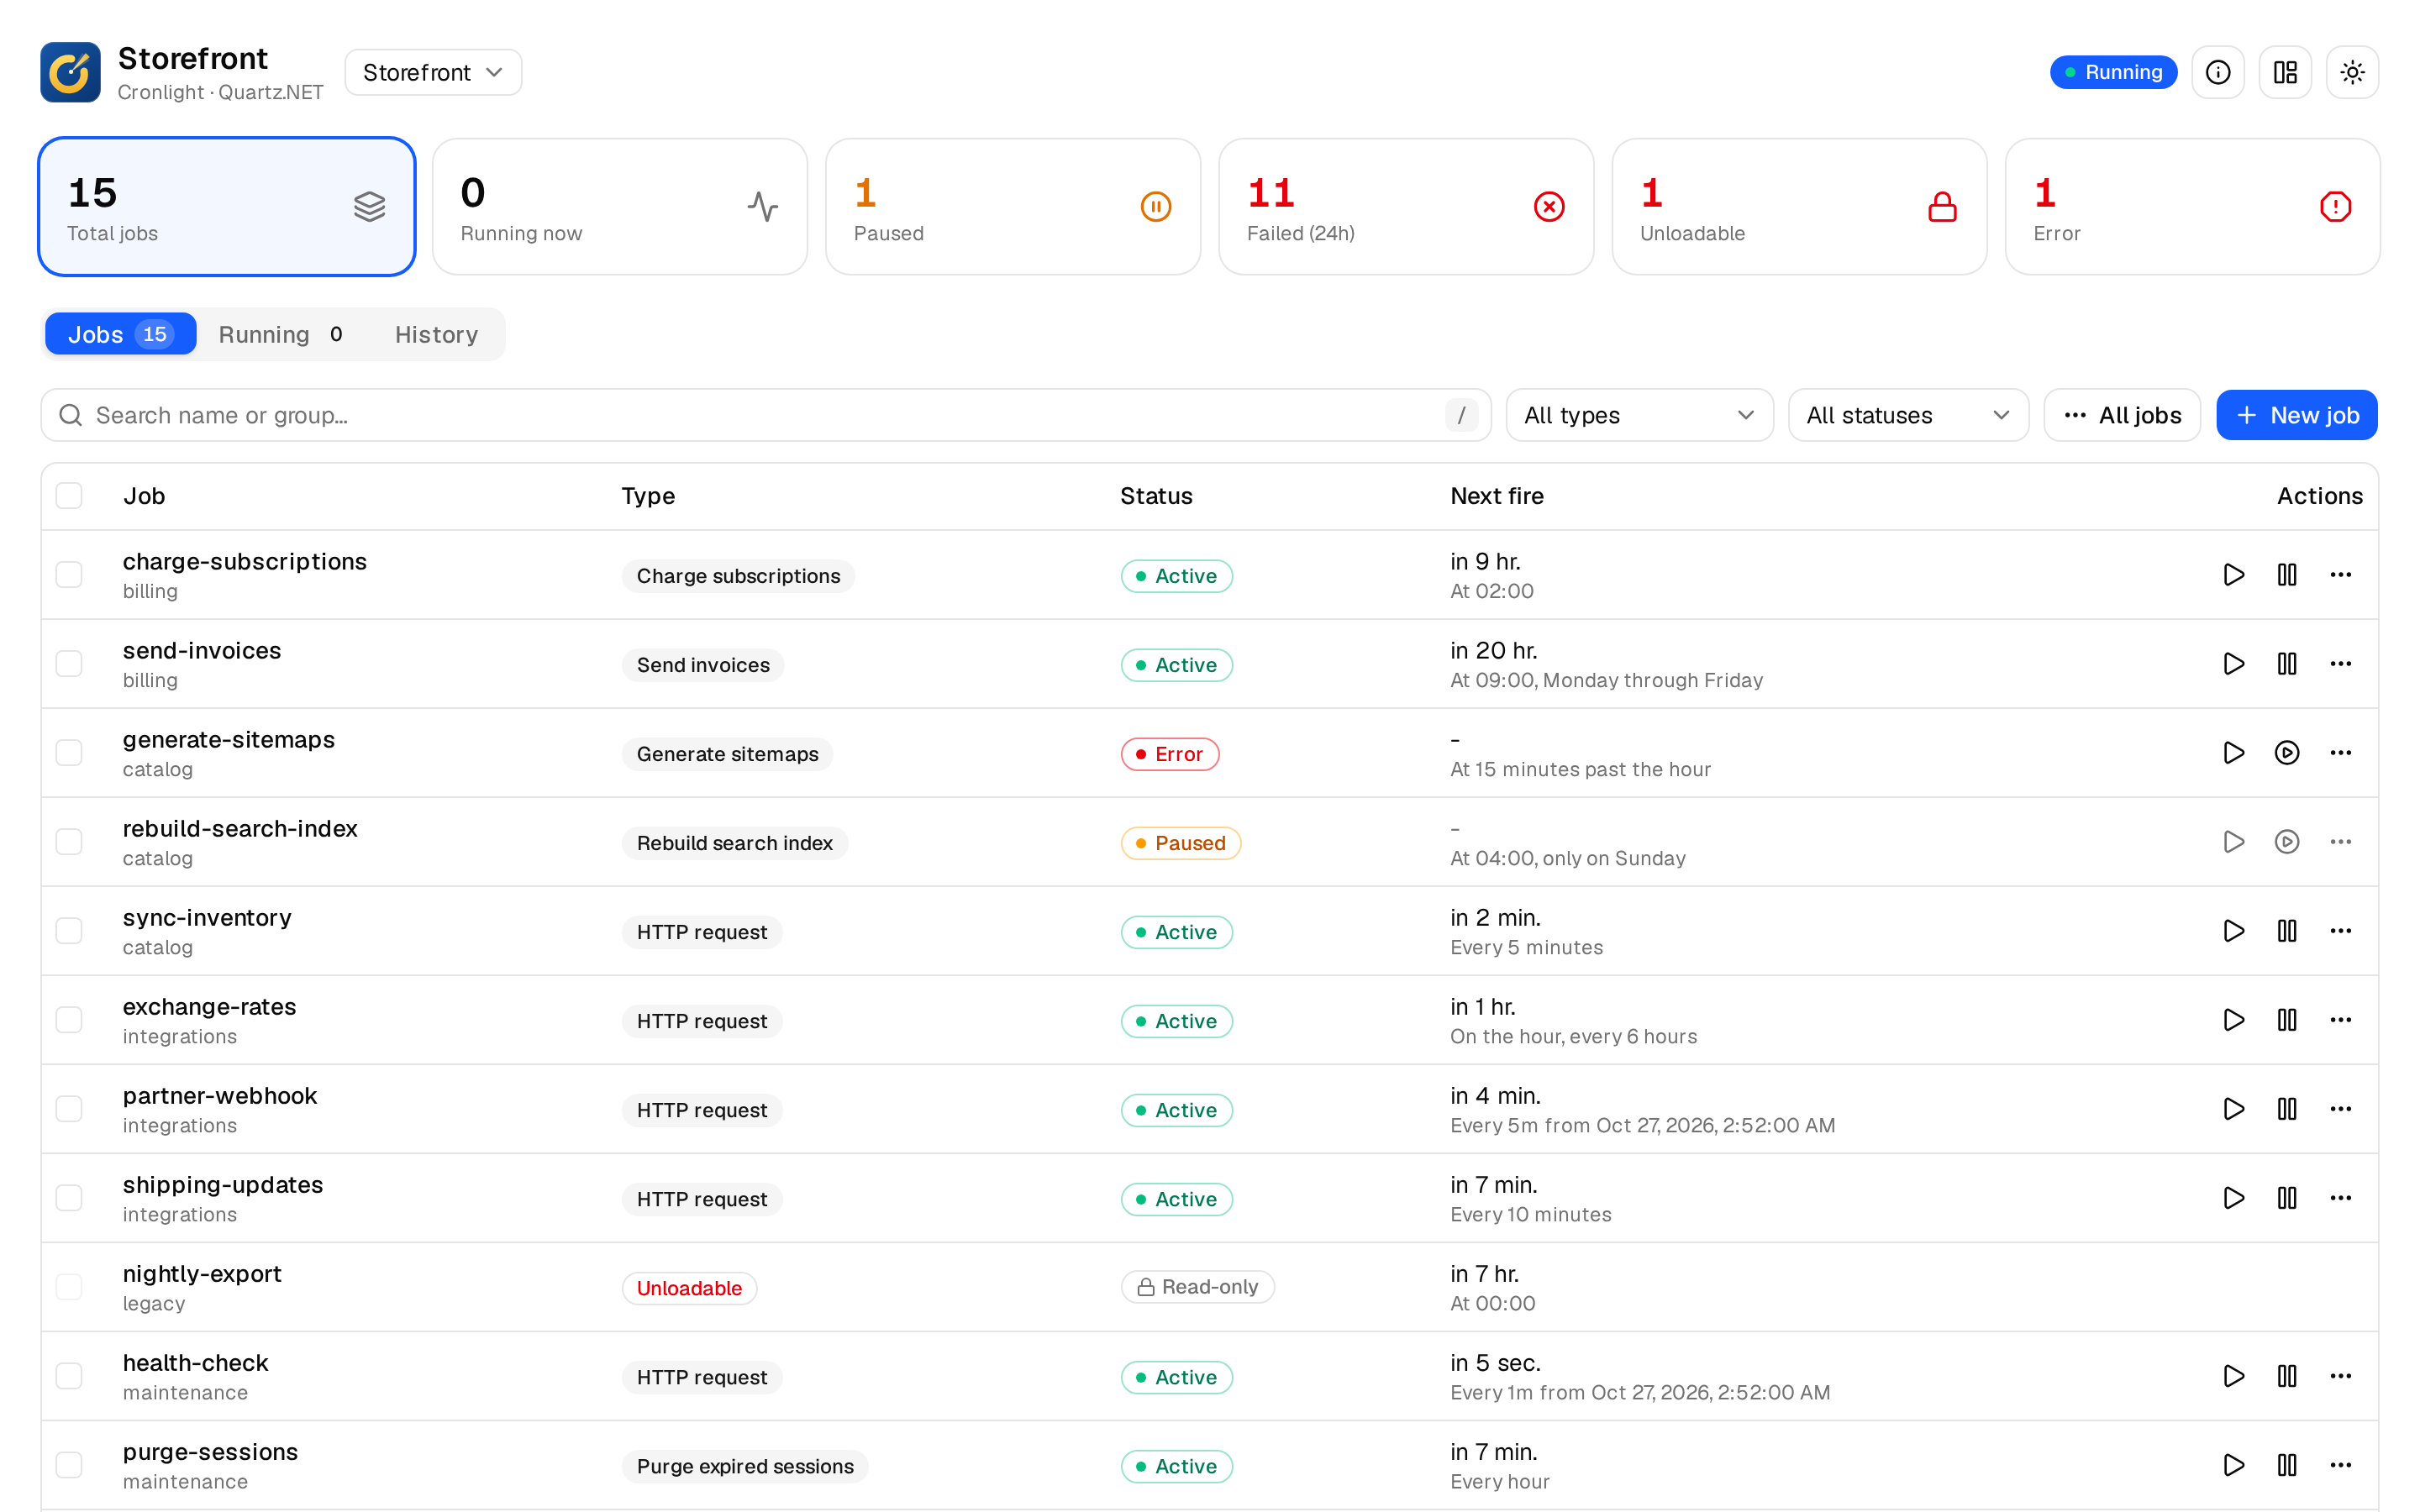
Task: Check the health-check row checkbox
Action: (69, 1376)
